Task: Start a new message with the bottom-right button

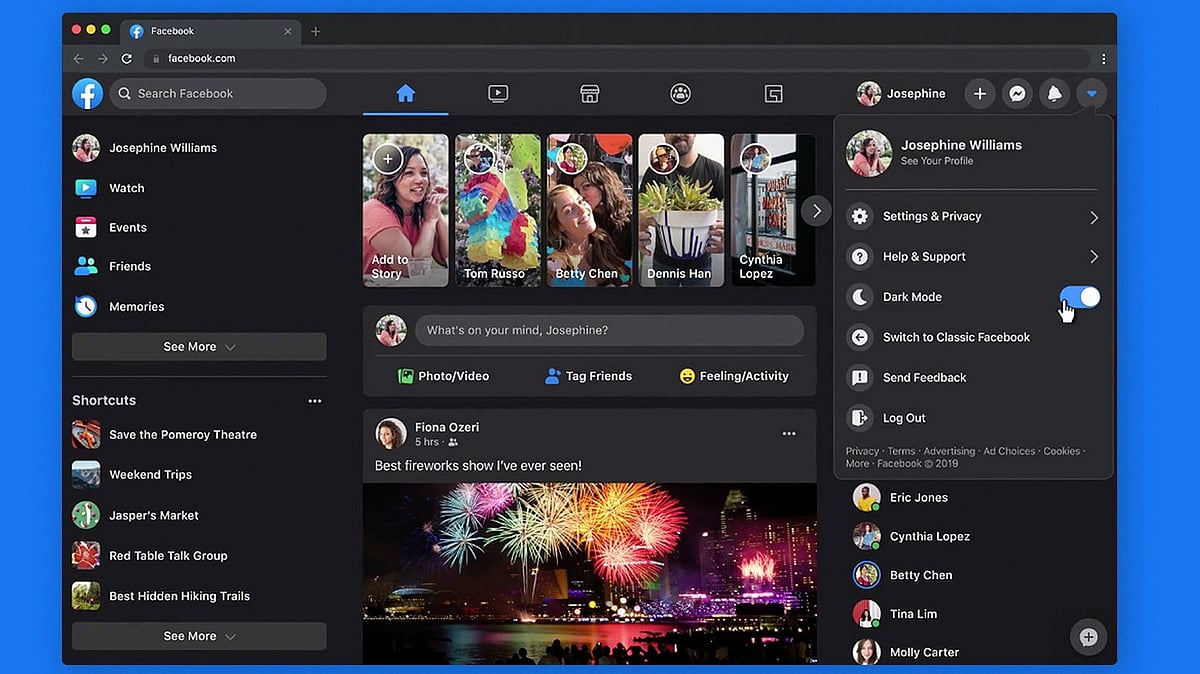Action: 1088,636
